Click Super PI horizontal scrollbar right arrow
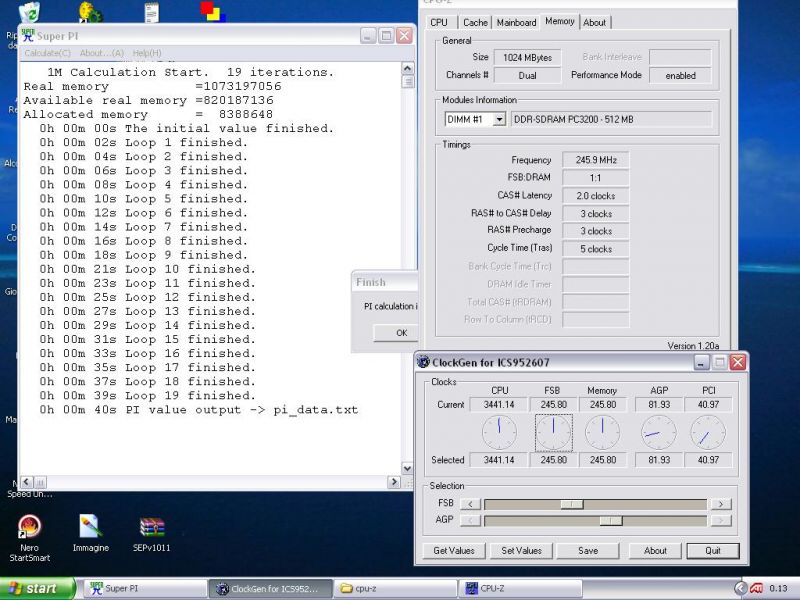Image resolution: width=800 pixels, height=600 pixels. click(x=394, y=482)
